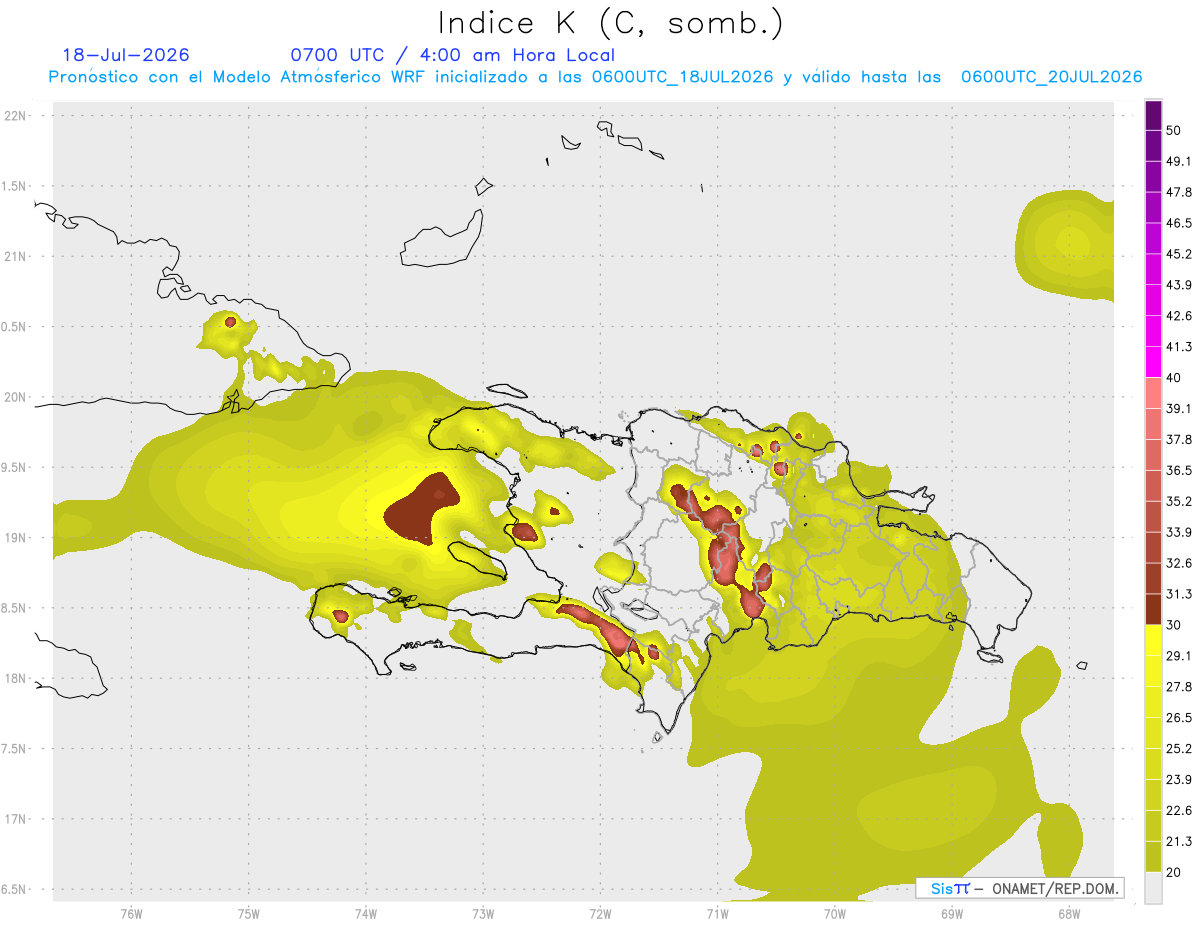Click the "49.1" value on the color scale

coord(1178,161)
